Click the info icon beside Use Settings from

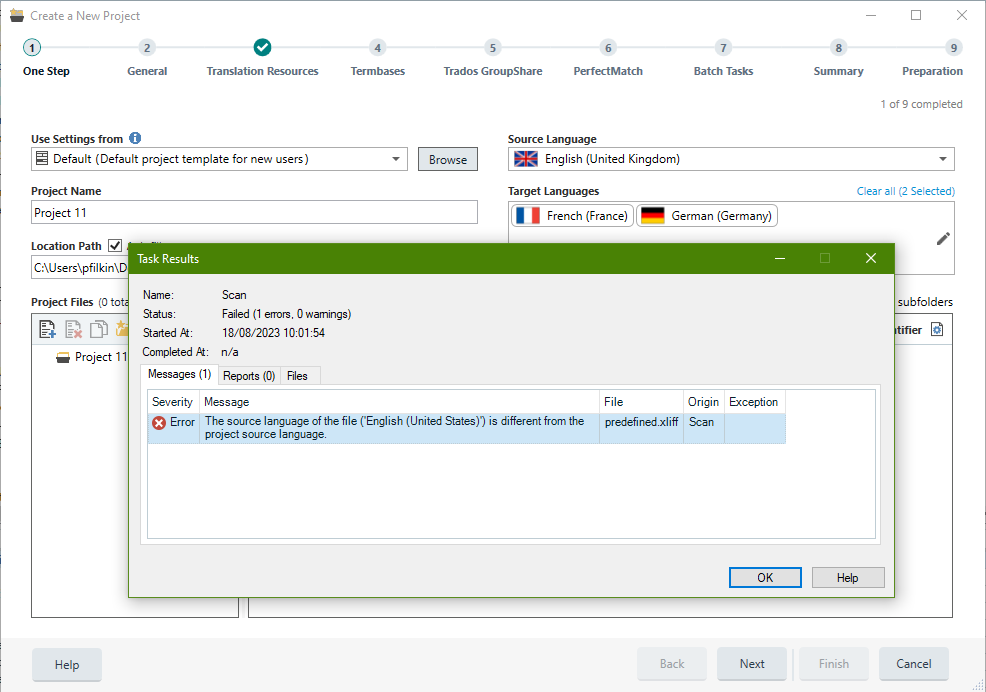click(x=135, y=138)
